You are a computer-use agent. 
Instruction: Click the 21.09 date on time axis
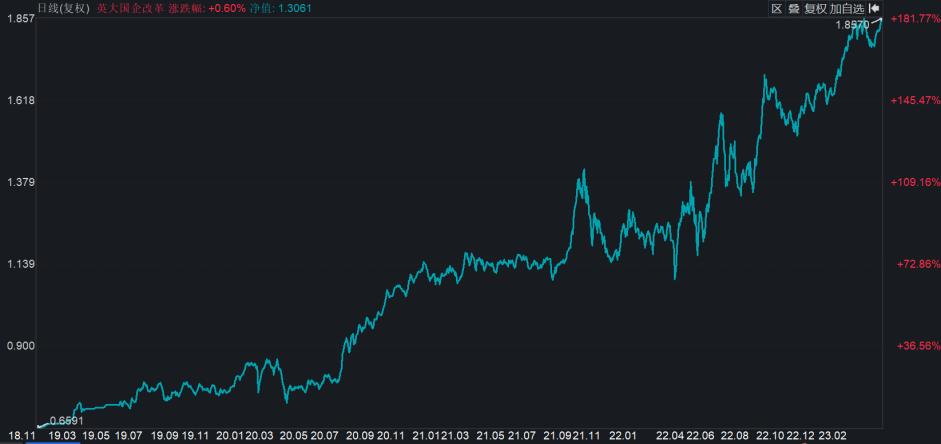coord(560,434)
